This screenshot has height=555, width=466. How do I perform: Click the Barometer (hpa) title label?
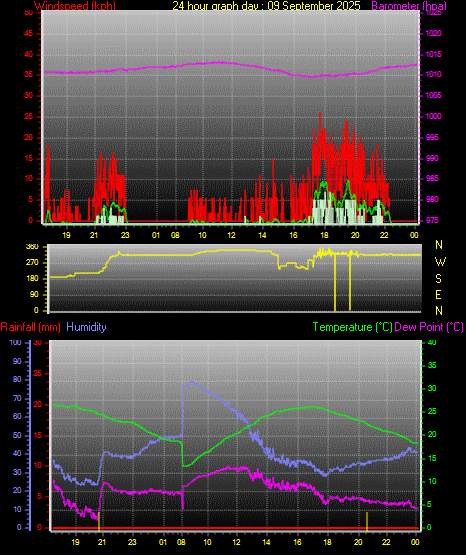(x=409, y=6)
